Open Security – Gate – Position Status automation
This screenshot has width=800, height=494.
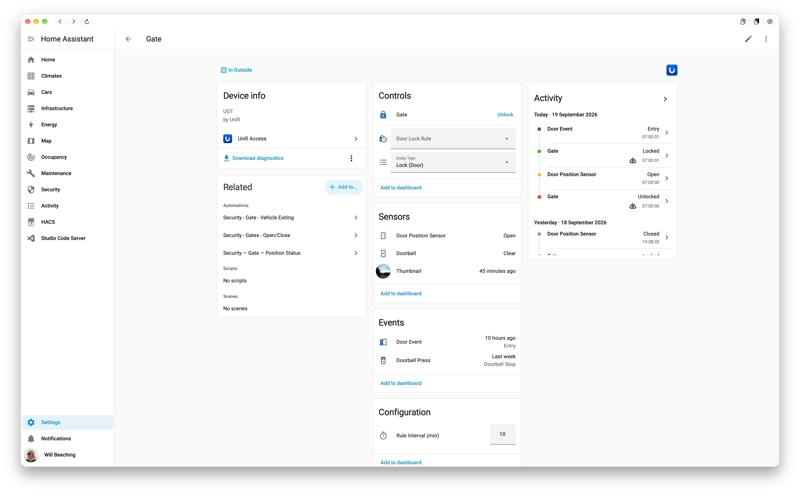tap(291, 253)
